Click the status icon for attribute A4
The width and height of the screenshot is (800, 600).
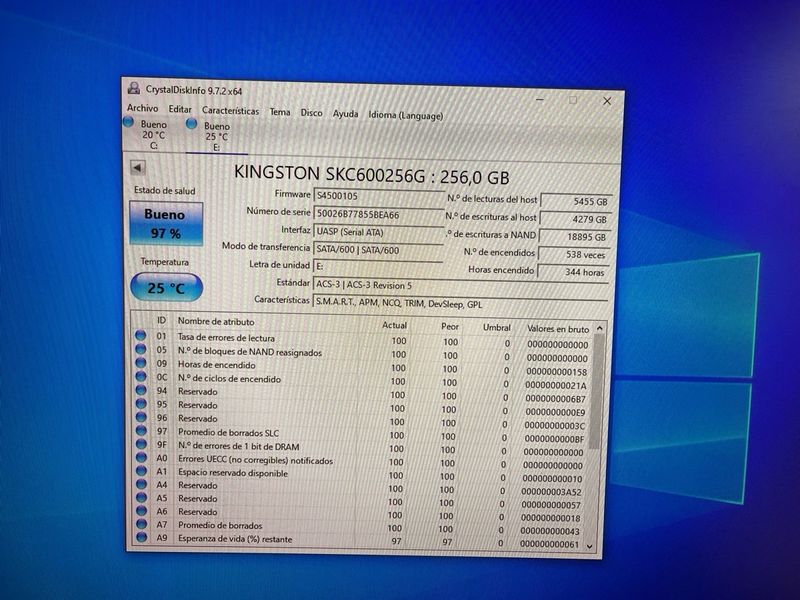[x=141, y=484]
